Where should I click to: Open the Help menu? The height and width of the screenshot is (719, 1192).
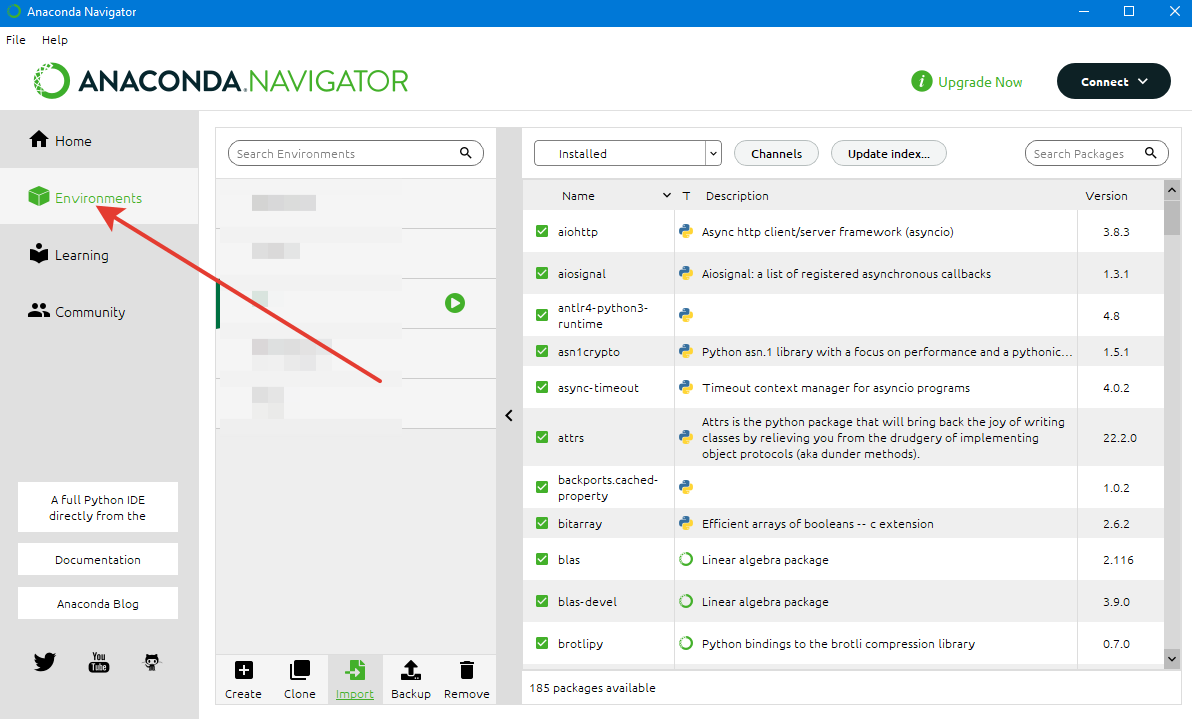55,40
